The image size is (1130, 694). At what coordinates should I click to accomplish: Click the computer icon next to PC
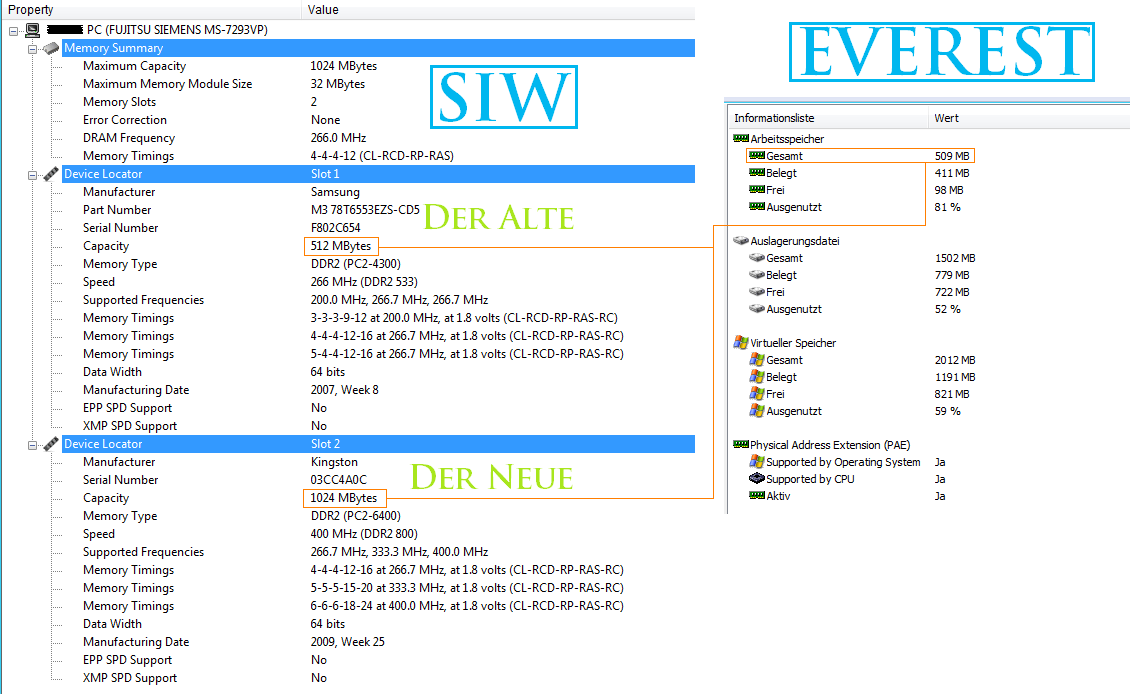32,30
